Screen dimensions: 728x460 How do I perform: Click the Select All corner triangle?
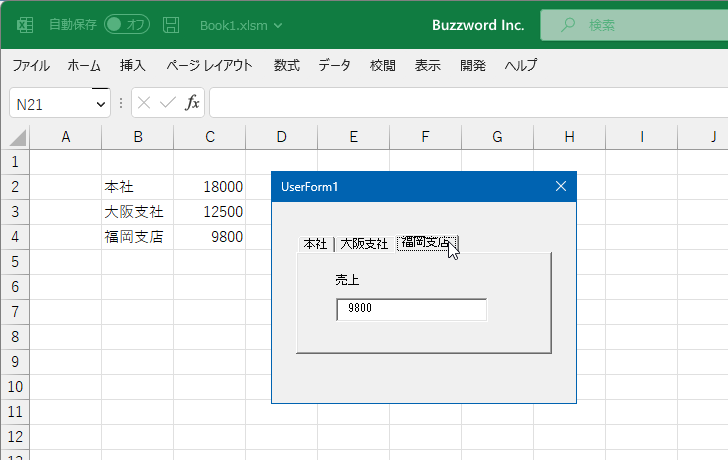pyautogui.click(x=18, y=138)
